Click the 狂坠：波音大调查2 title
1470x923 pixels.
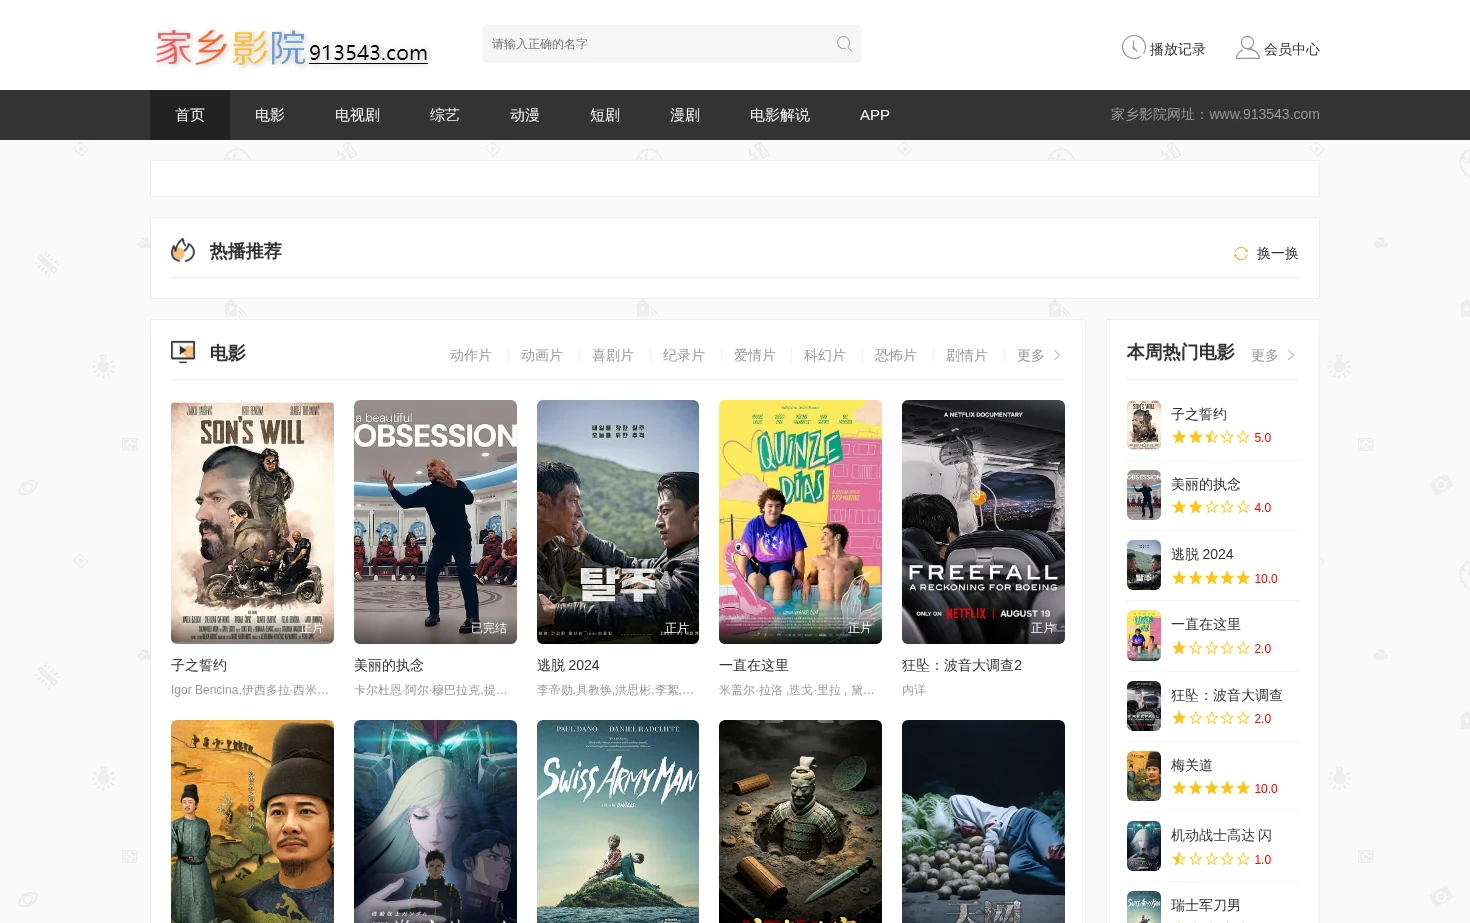point(962,665)
